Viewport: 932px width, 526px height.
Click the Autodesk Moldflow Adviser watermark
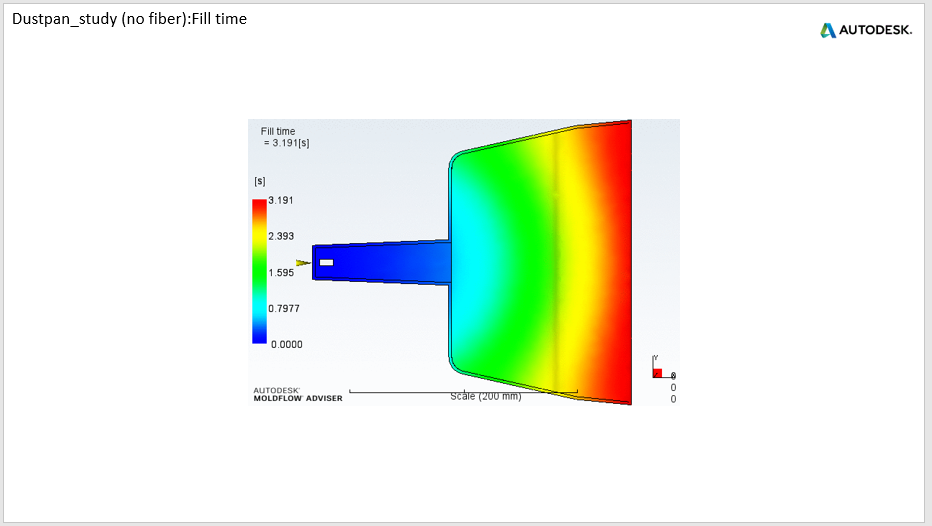tap(298, 395)
